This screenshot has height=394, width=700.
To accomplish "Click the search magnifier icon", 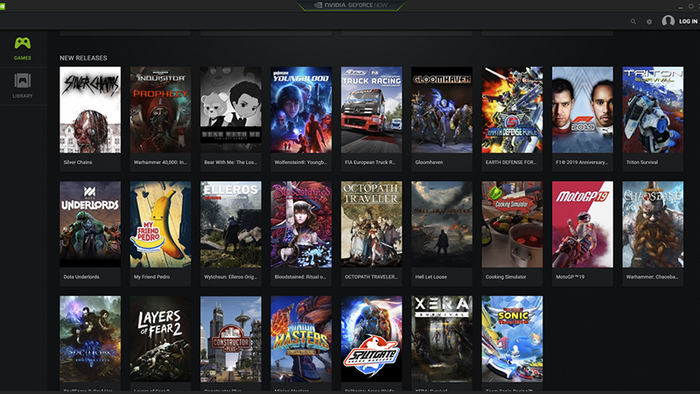I will pyautogui.click(x=633, y=21).
